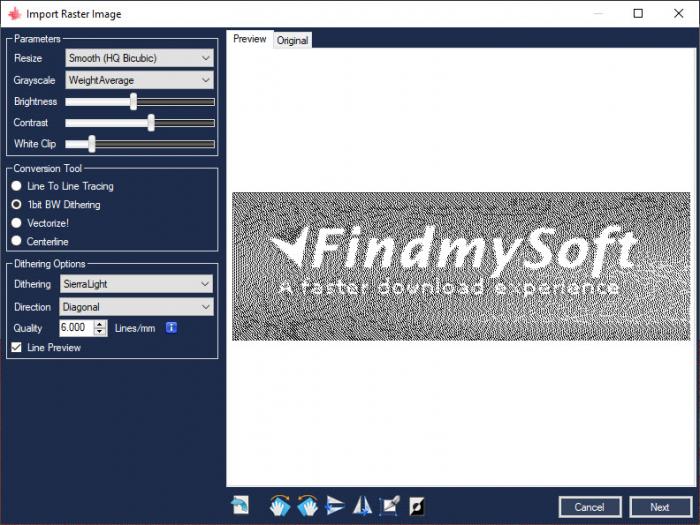Select Line To Line Tracing option
Image resolution: width=700 pixels, height=525 pixels.
pos(17,186)
